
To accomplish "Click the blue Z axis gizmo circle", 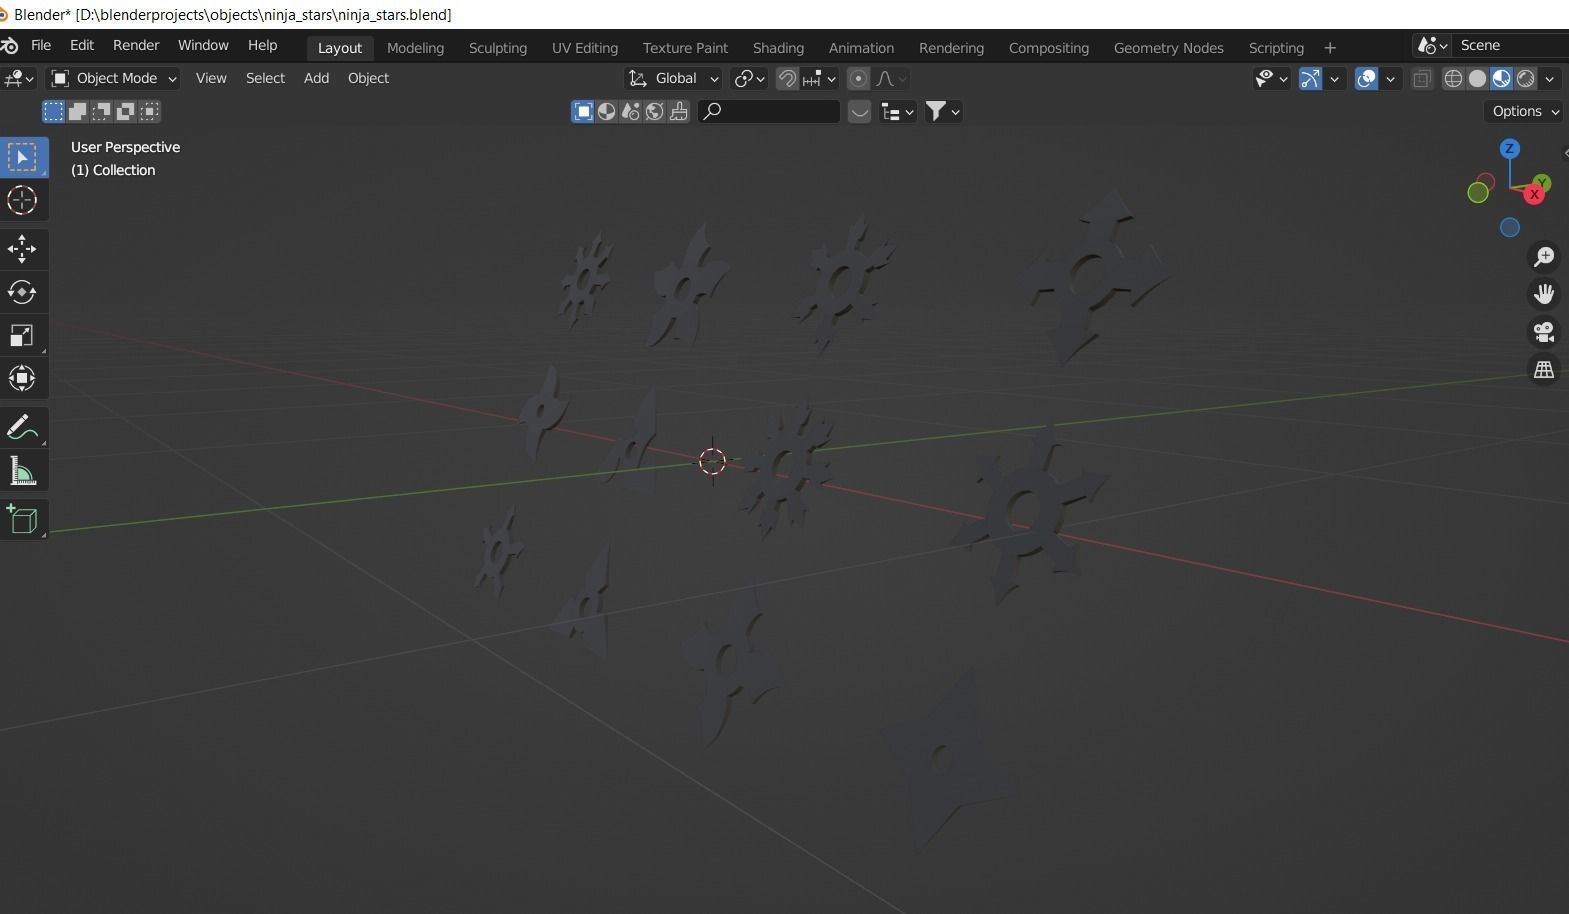I will [1509, 149].
